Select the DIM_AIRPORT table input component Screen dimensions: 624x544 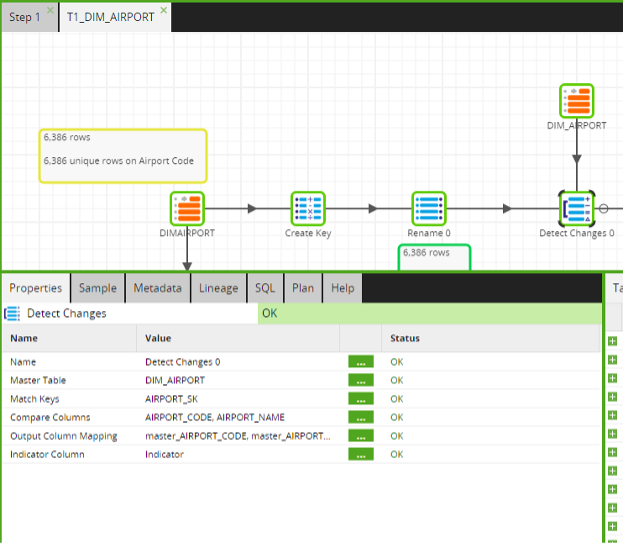point(577,101)
